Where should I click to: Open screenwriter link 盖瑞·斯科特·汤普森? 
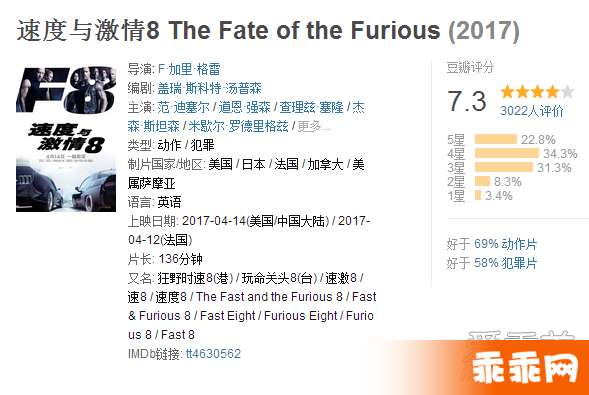[209, 88]
